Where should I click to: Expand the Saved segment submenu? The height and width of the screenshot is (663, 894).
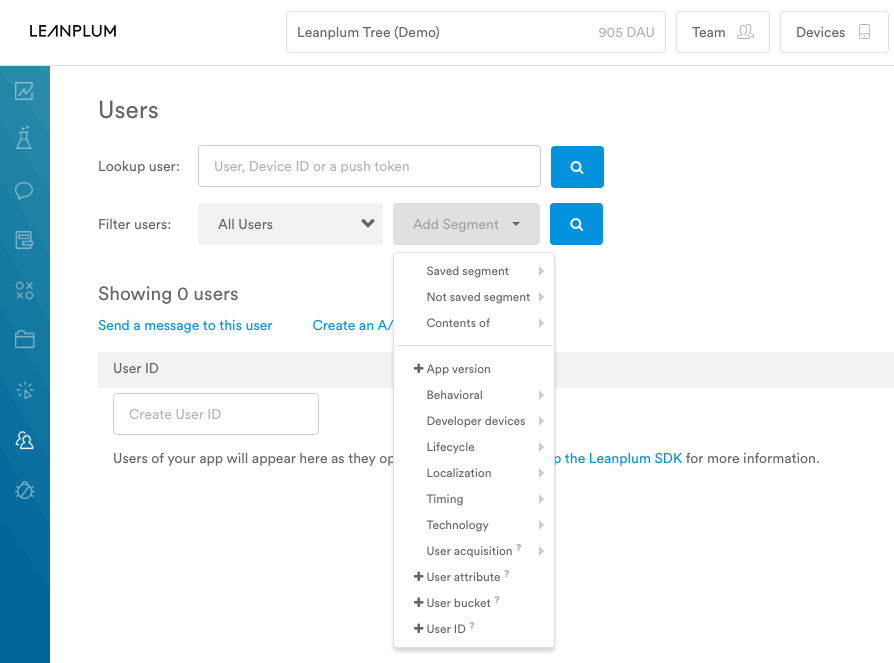tap(474, 271)
